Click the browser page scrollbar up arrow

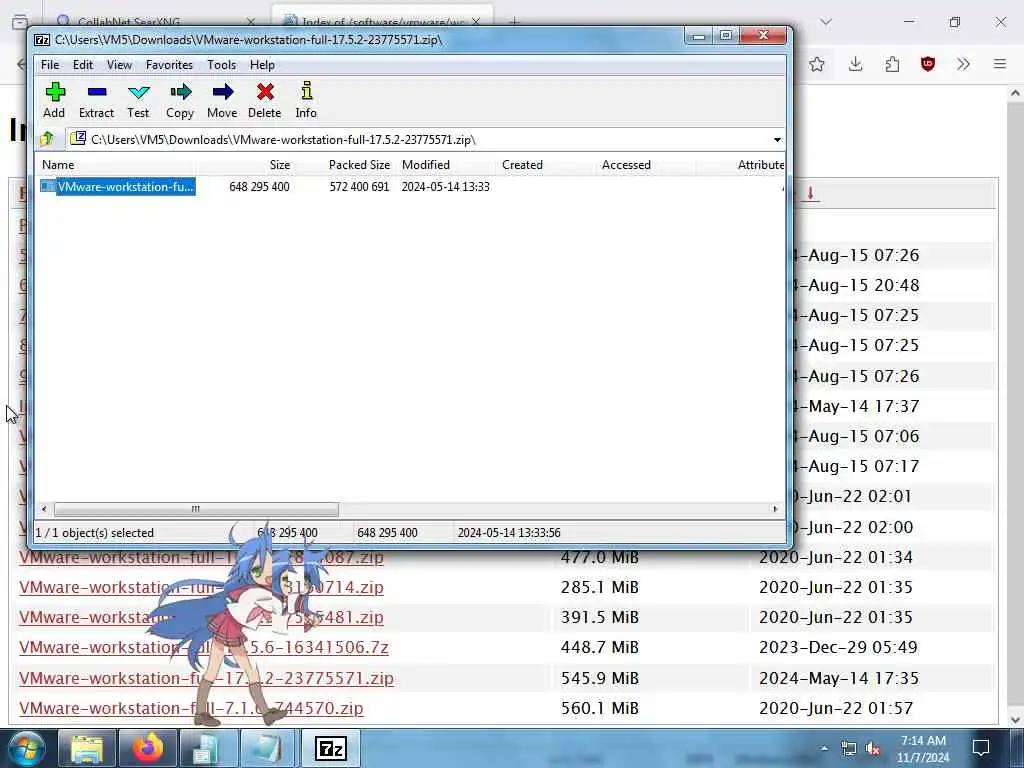click(x=1015, y=93)
